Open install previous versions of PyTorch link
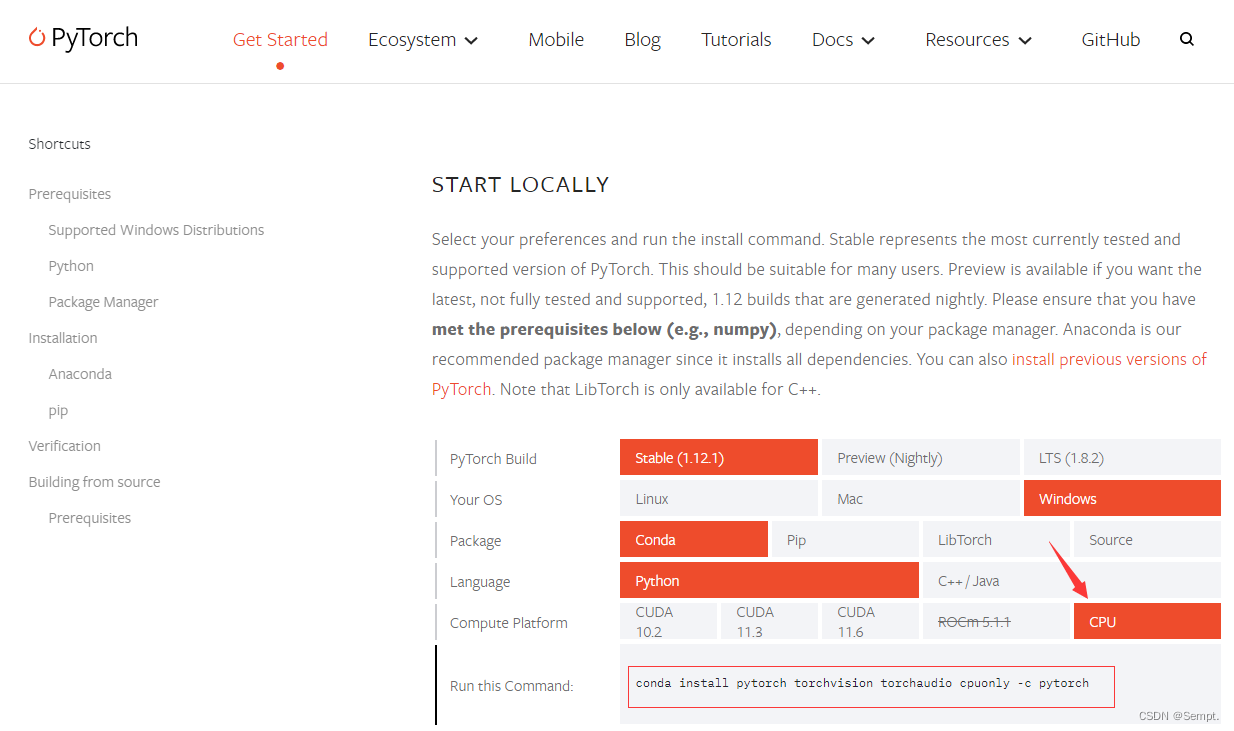The height and width of the screenshot is (731, 1234). coord(1109,359)
